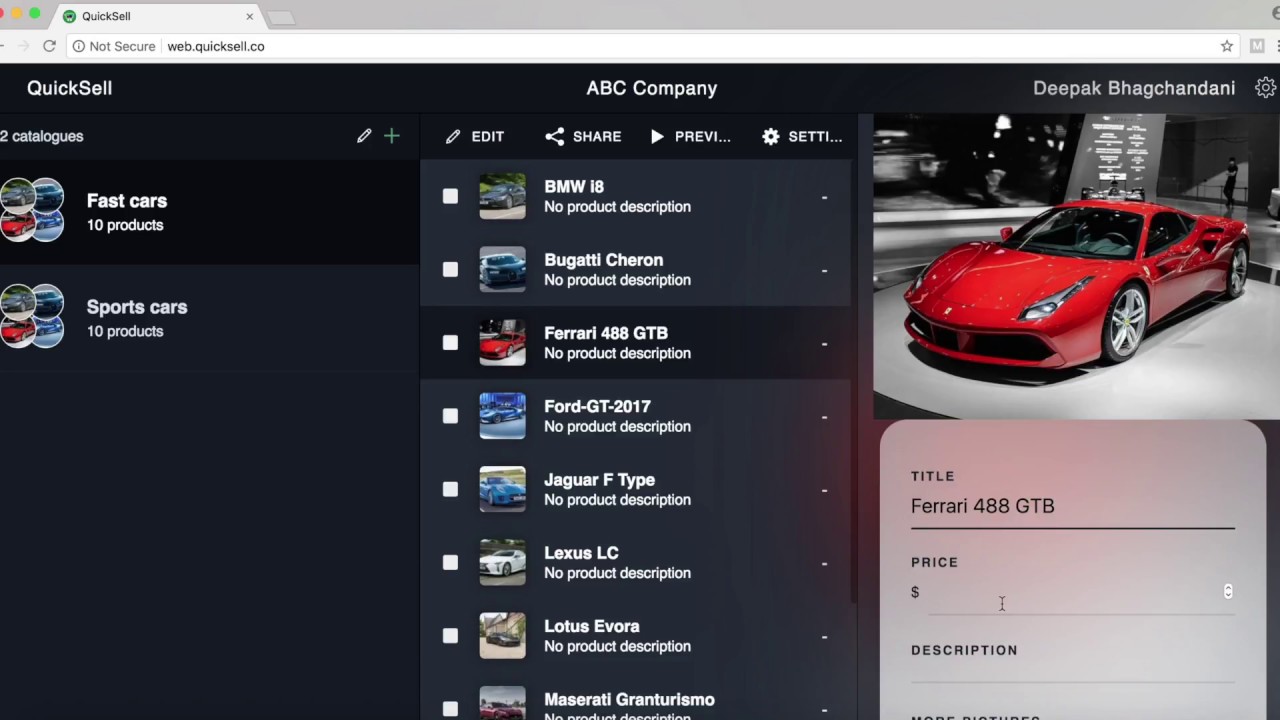Screen dimensions: 1280x720
Task: Click the Ferrari 488 GTB thumbnail
Action: click(x=502, y=342)
